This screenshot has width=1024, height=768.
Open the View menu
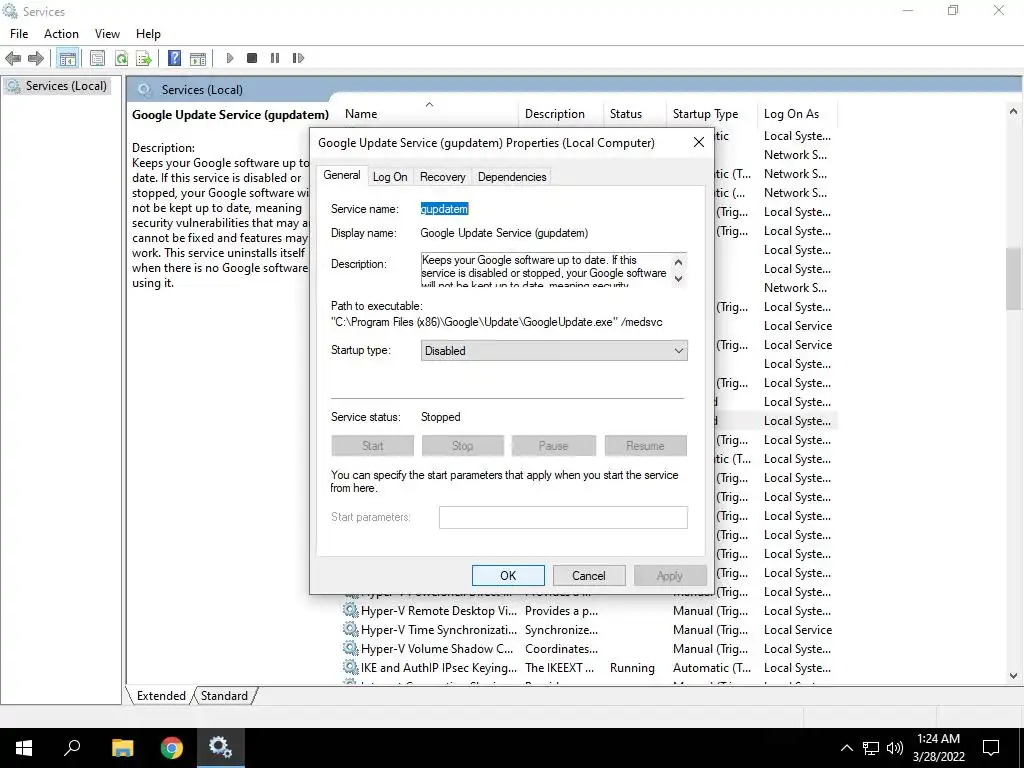pyautogui.click(x=107, y=34)
